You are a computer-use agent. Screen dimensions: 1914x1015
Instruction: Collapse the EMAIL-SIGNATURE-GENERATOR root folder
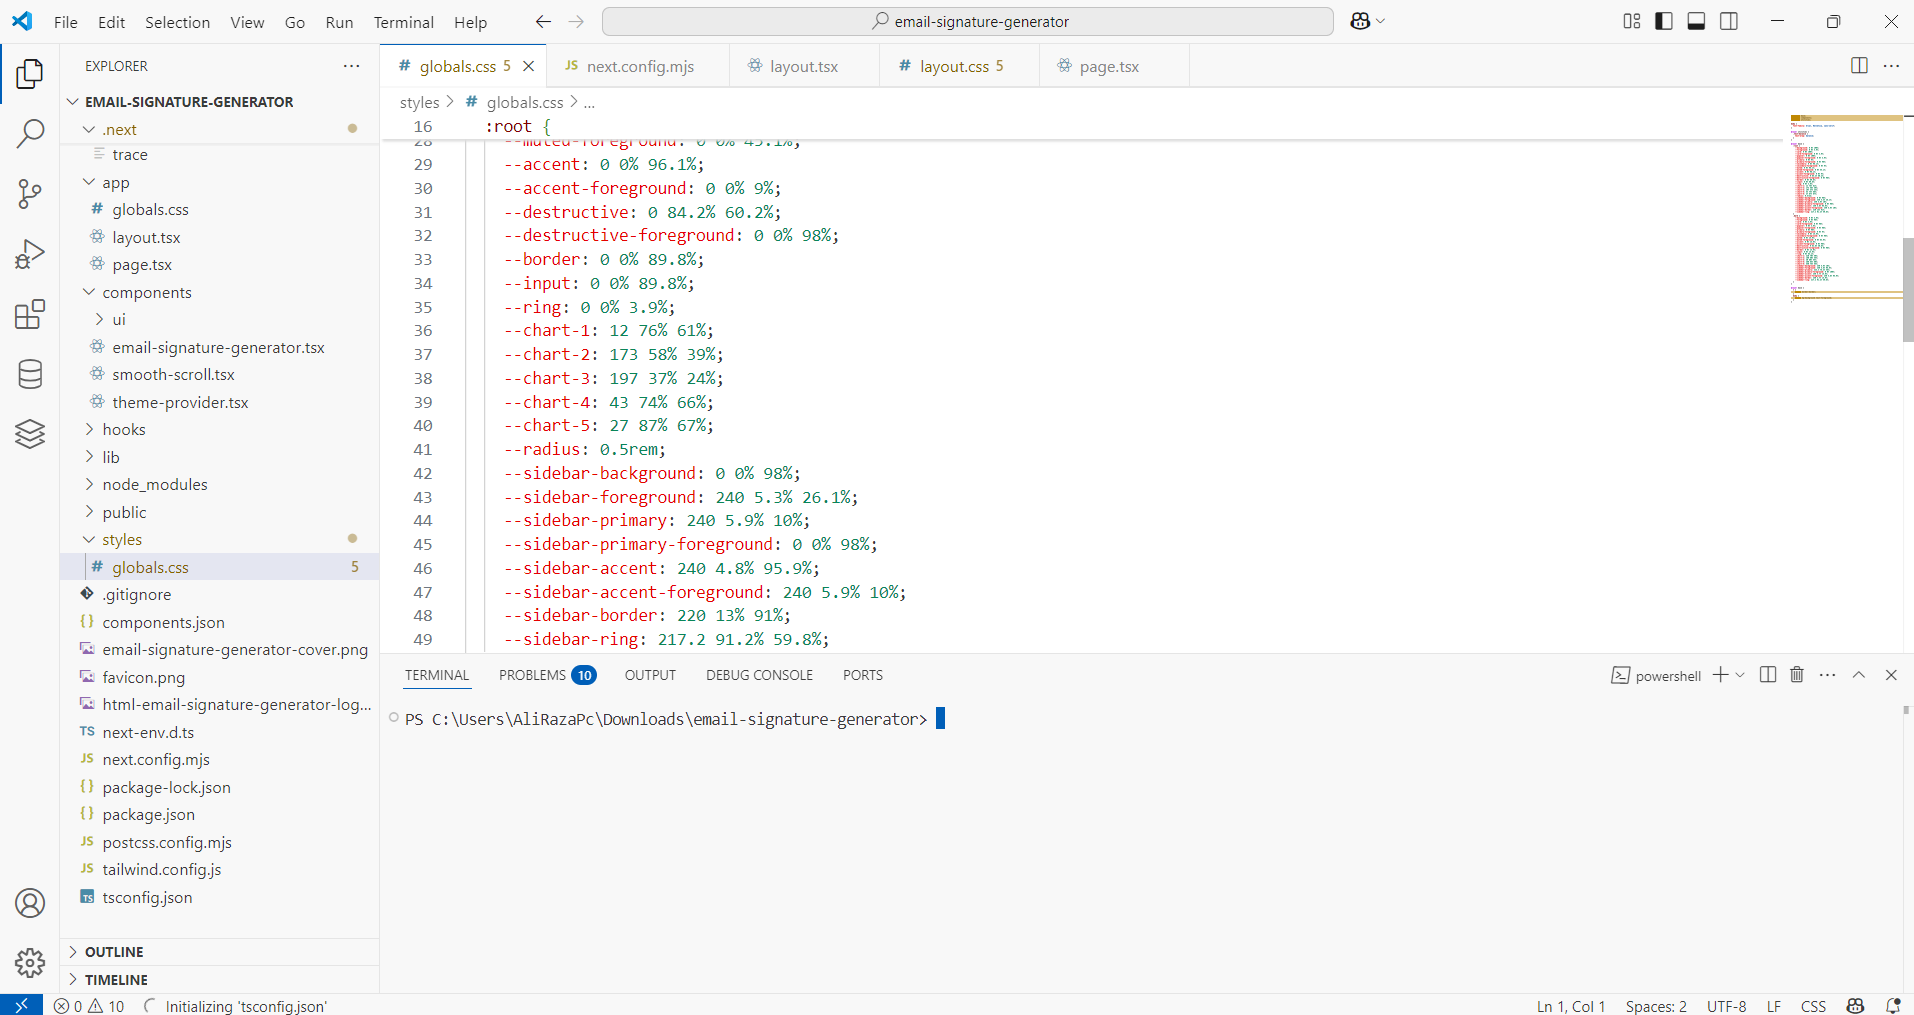point(73,102)
